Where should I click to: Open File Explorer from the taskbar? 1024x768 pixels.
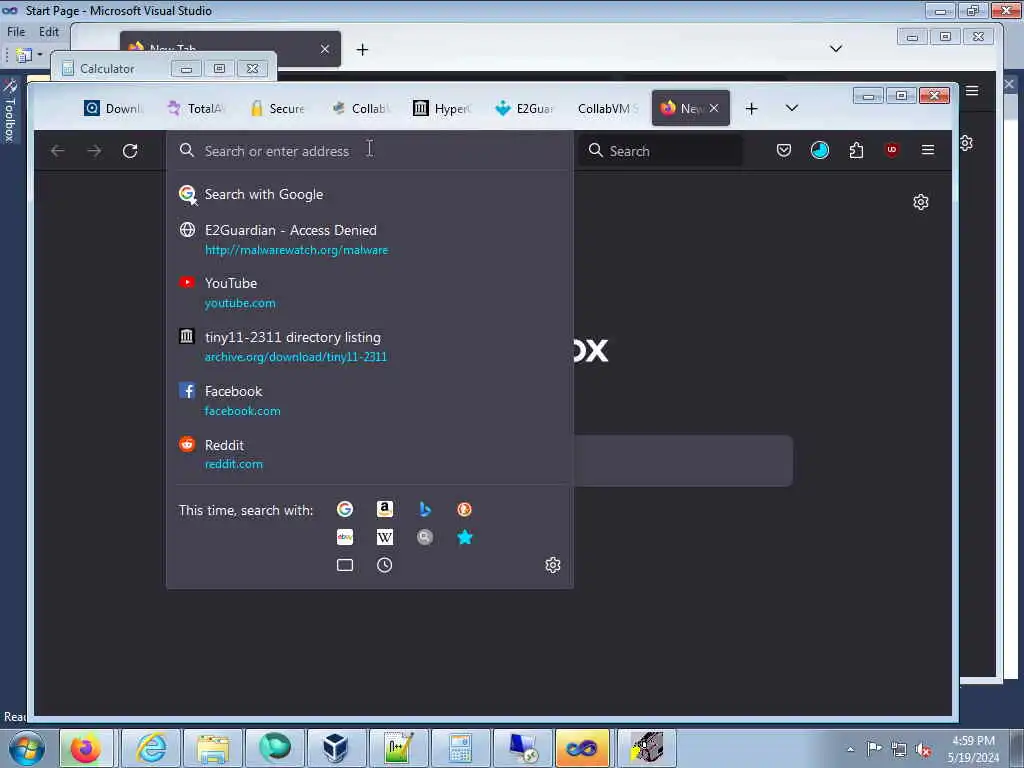coord(213,748)
